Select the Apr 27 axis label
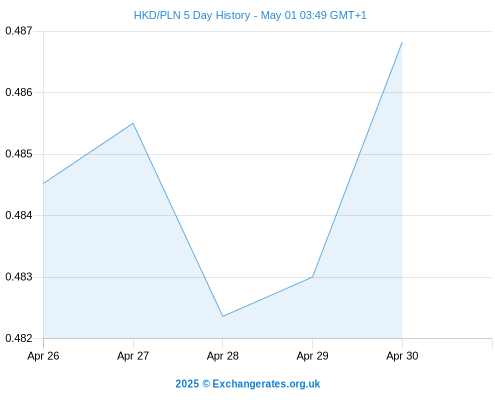Image resolution: width=495 pixels, height=400 pixels. point(133,356)
